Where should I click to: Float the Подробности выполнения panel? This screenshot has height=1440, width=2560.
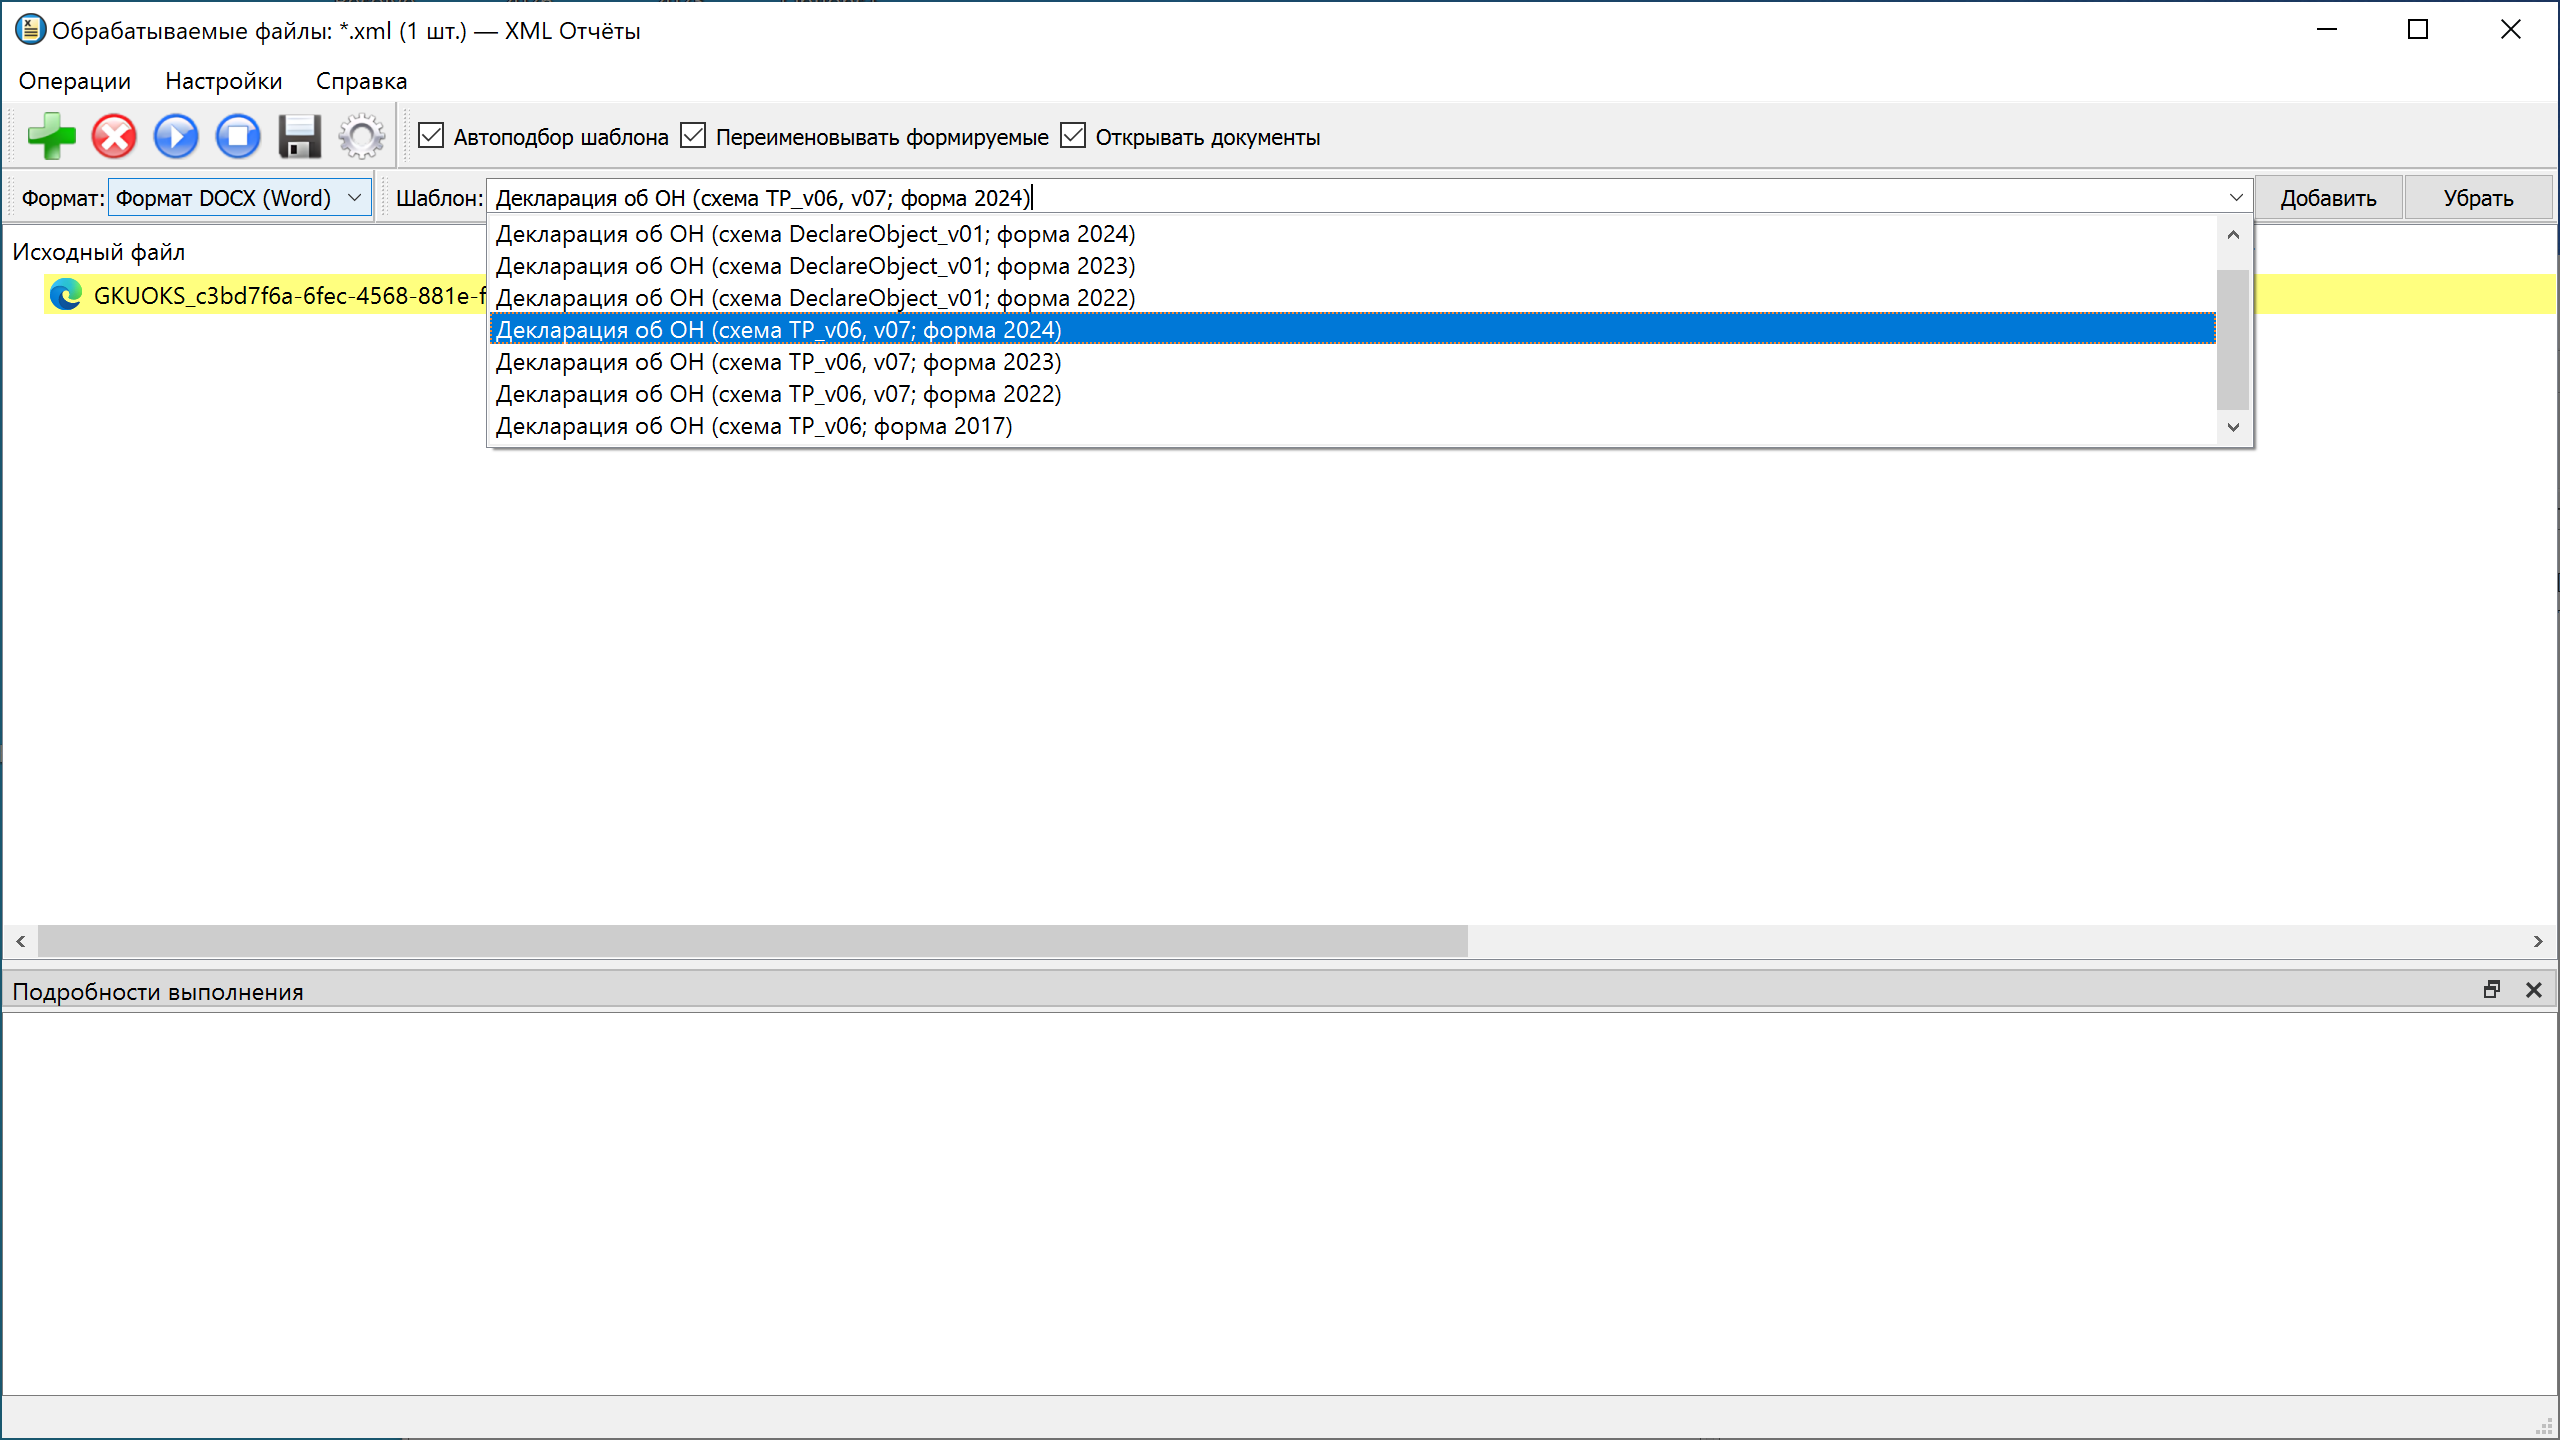point(2492,990)
